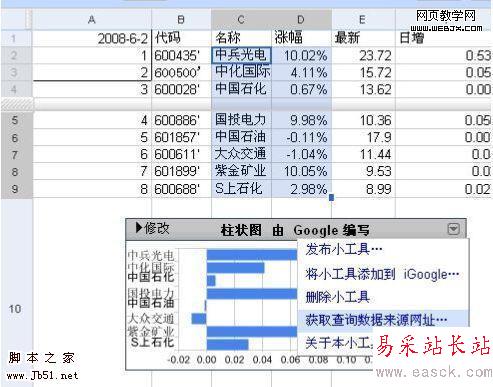Click cell with value 9.98%
Viewport: 493px width, 387px height.
coord(301,120)
